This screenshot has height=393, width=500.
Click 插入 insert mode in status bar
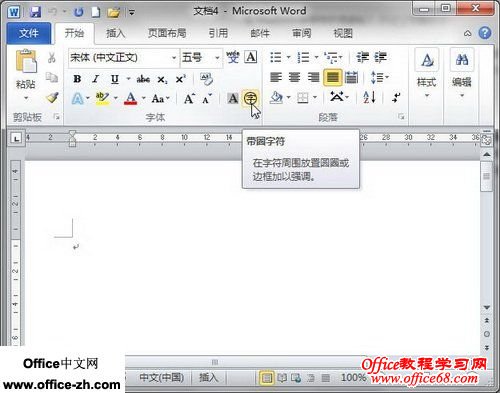tap(208, 377)
